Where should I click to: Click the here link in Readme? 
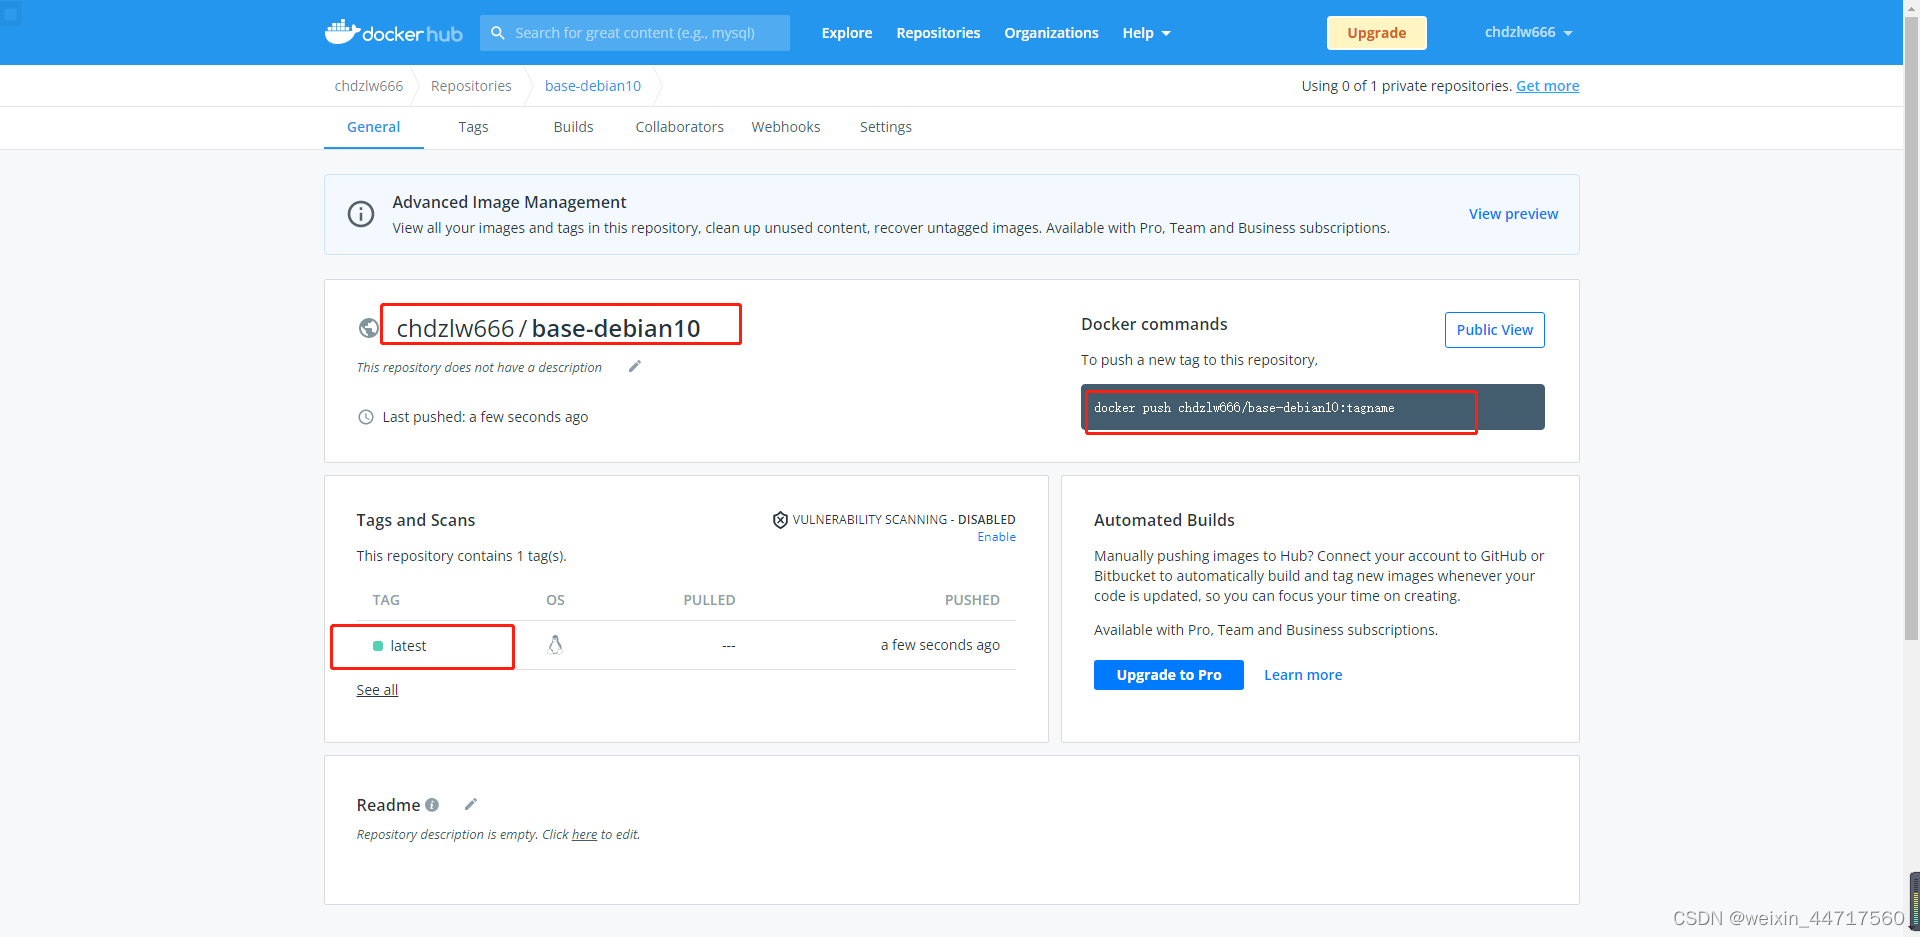click(584, 835)
